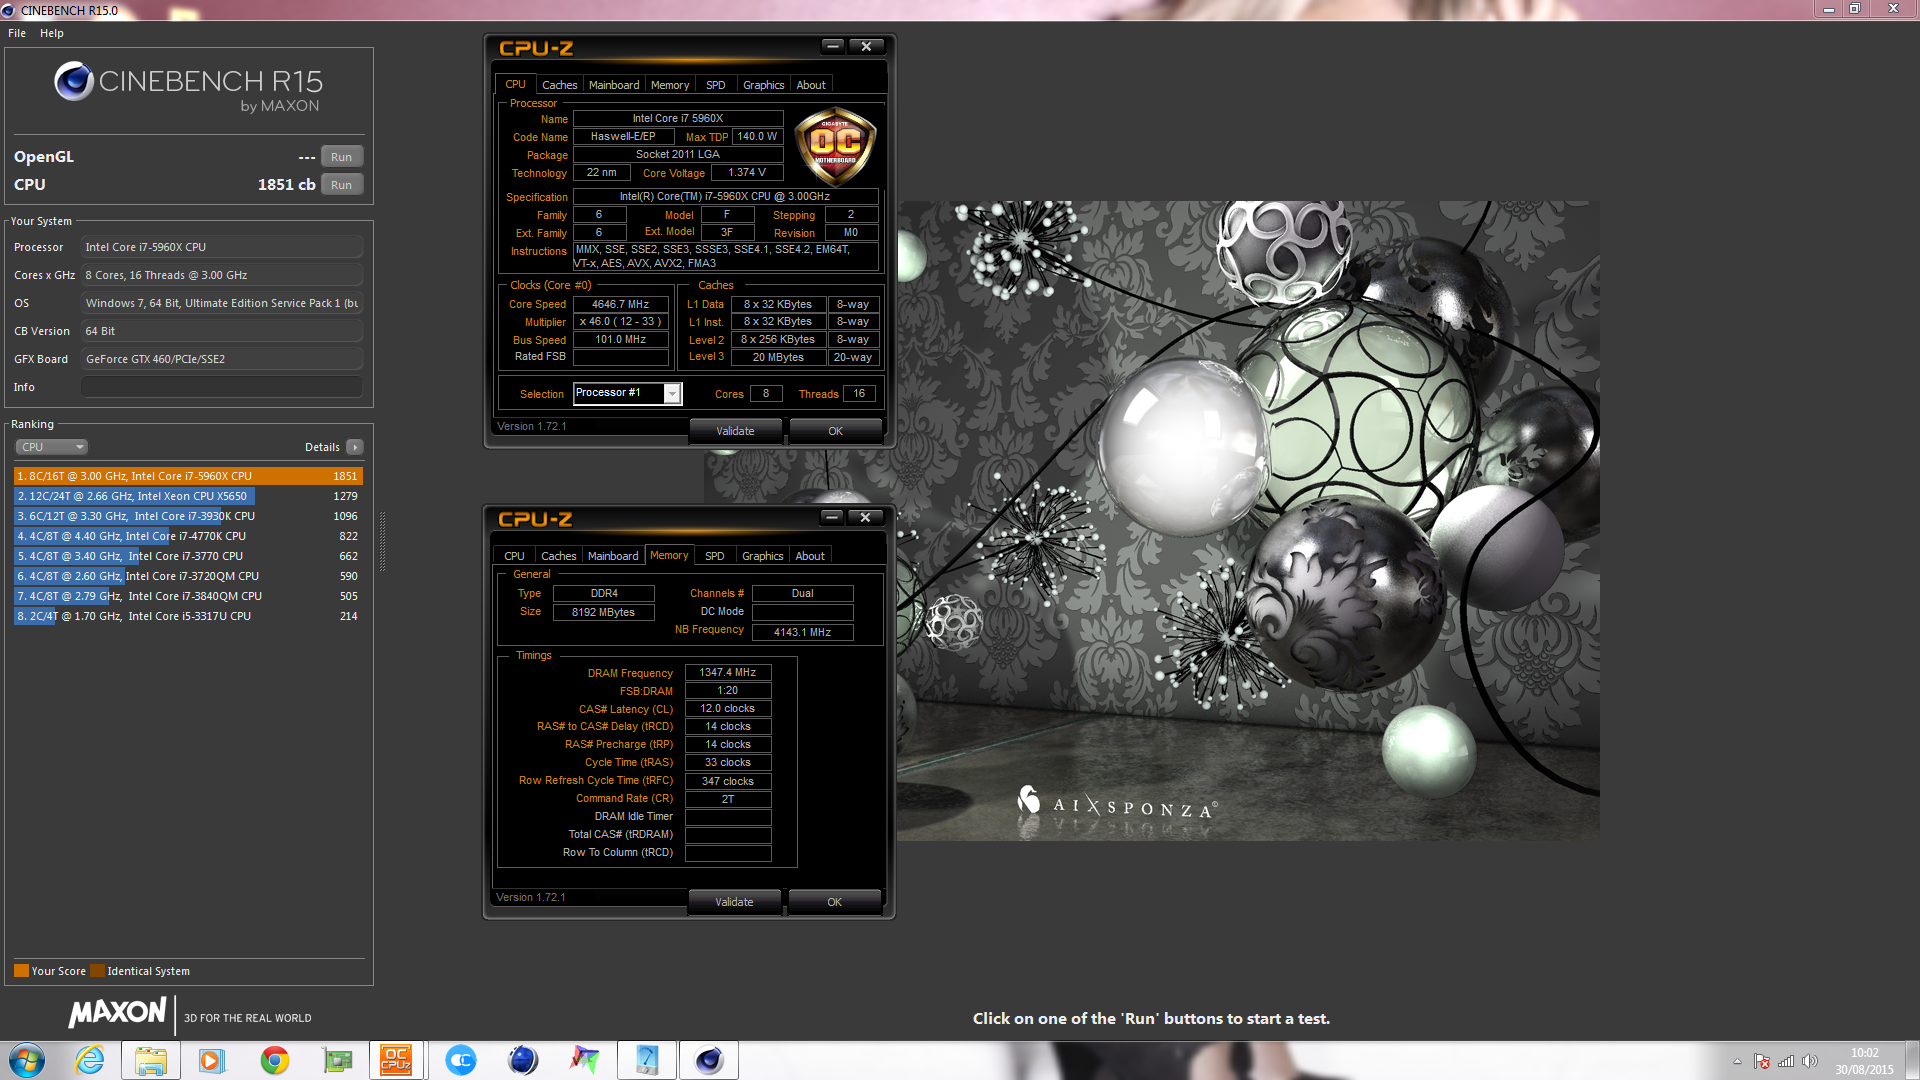Open the volume speaker tray icon

[1810, 1061]
